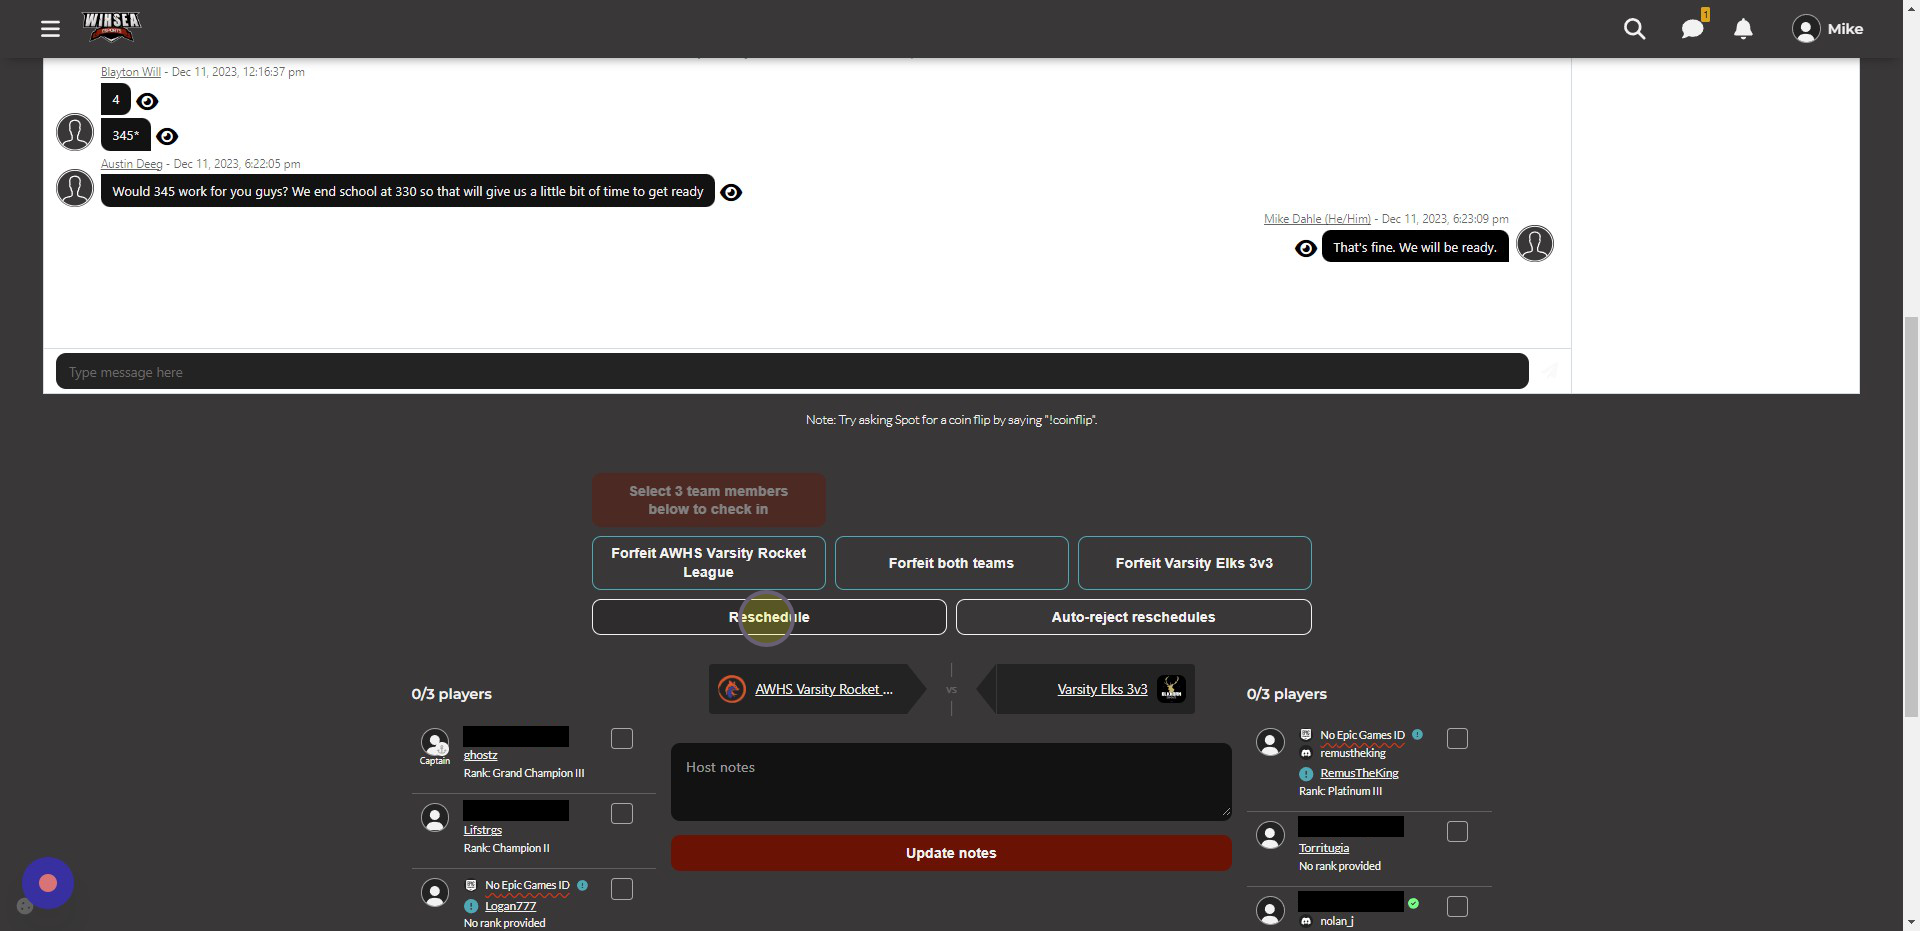Viewport: 1920px width, 931px height.
Task: Toggle eye on "Would 345 work" message
Action: point(731,192)
